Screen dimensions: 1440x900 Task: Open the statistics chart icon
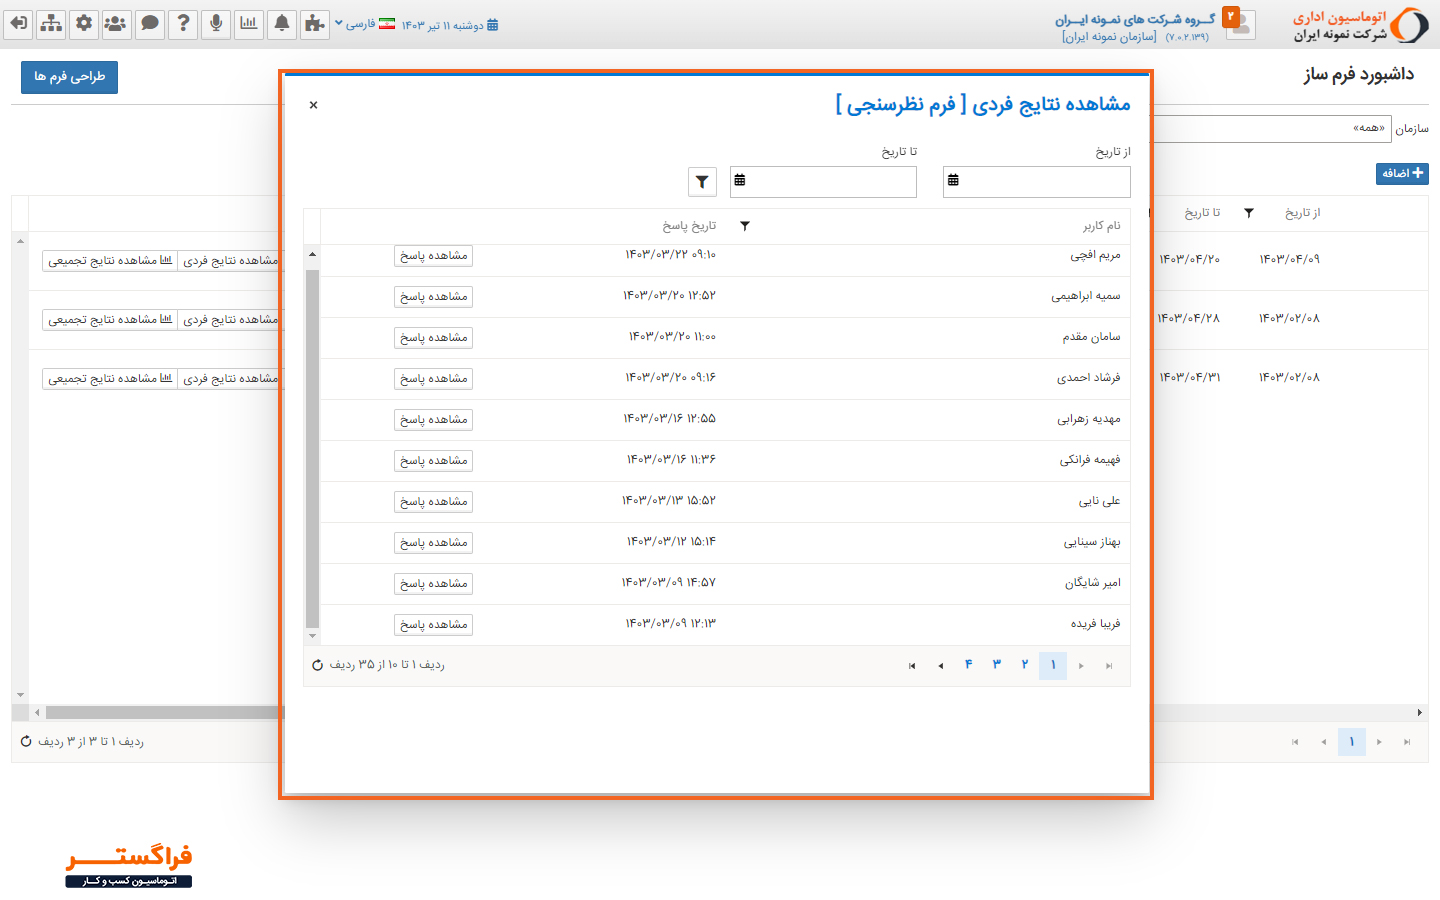tap(249, 24)
